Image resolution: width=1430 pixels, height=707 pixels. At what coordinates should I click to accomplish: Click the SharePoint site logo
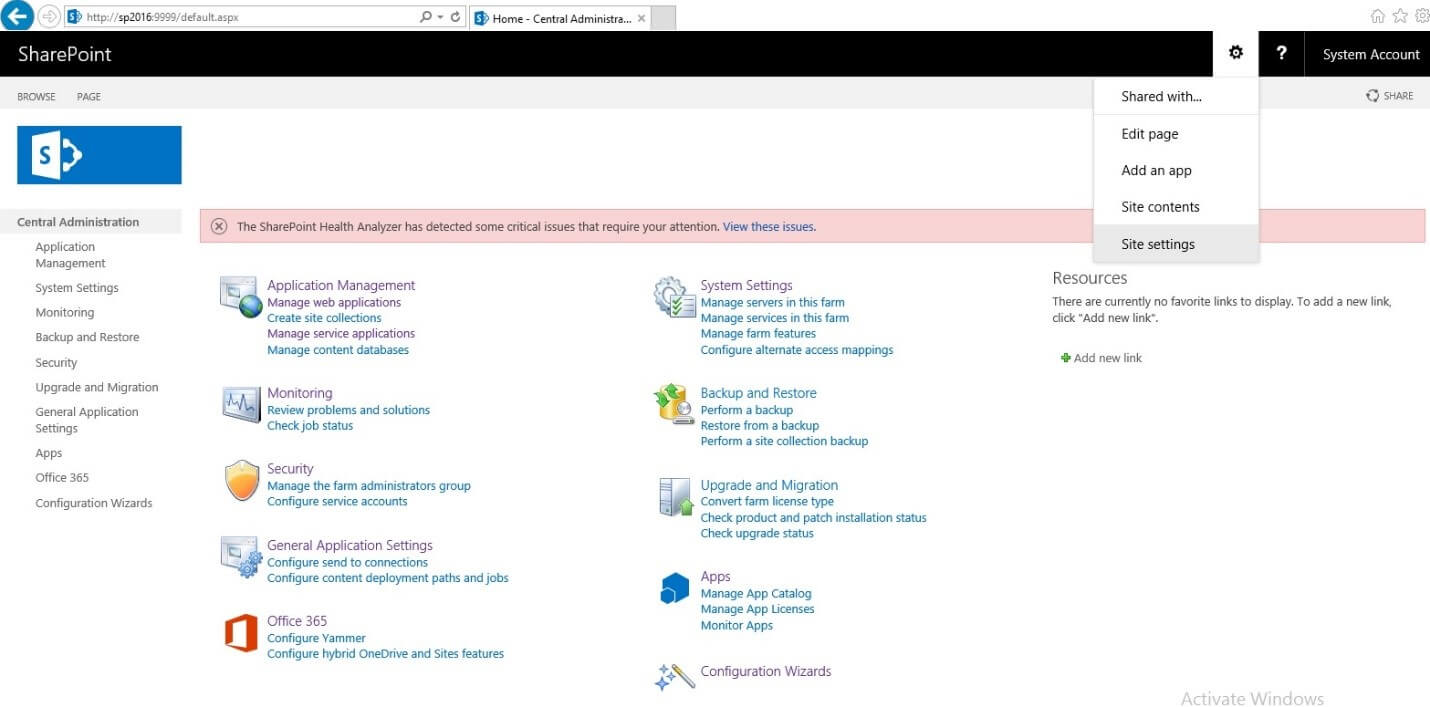coord(99,155)
